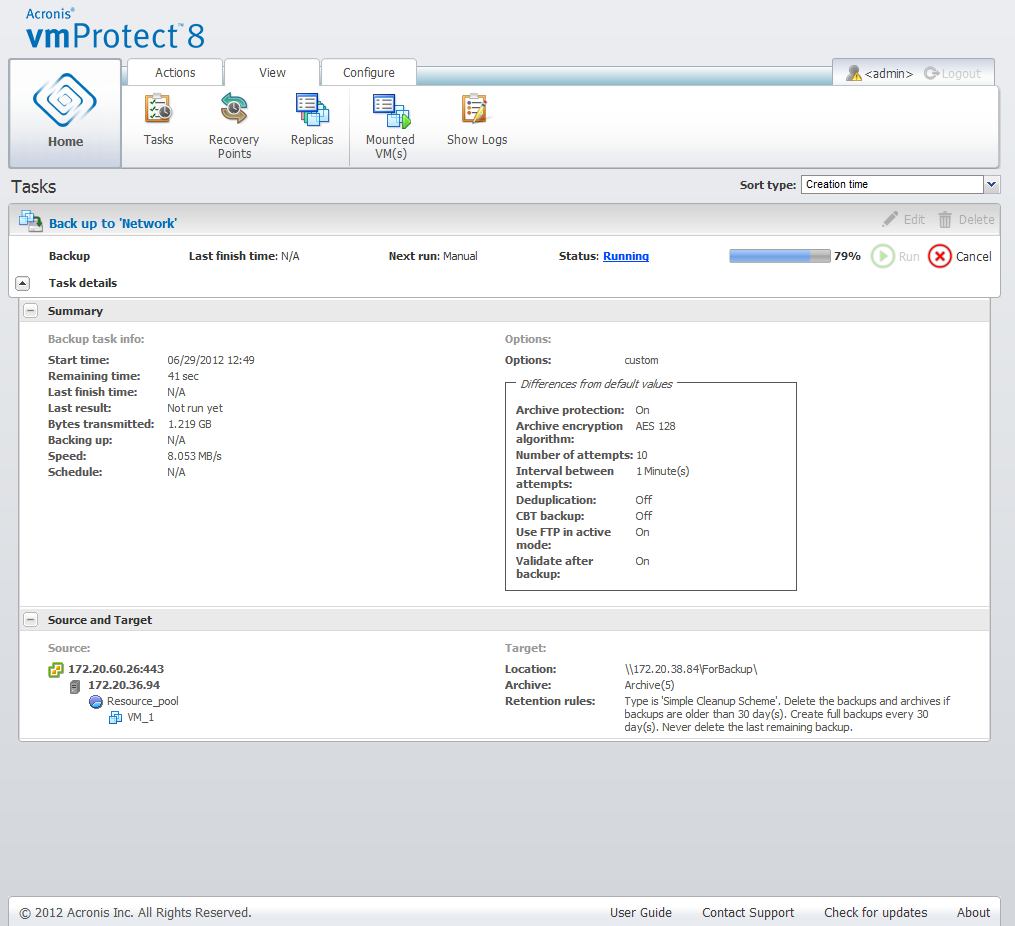Switch to the Actions tab
This screenshot has width=1015, height=926.
(x=175, y=72)
